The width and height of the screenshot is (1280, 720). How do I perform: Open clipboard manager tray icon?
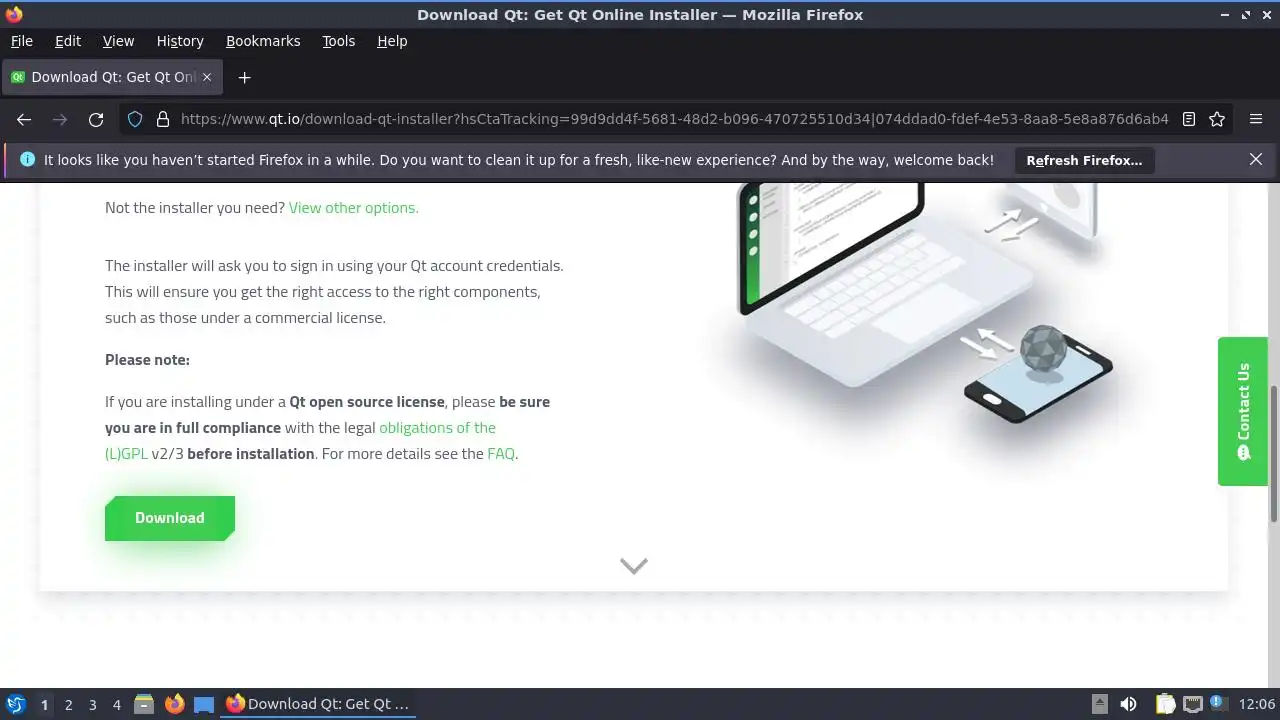[1165, 704]
